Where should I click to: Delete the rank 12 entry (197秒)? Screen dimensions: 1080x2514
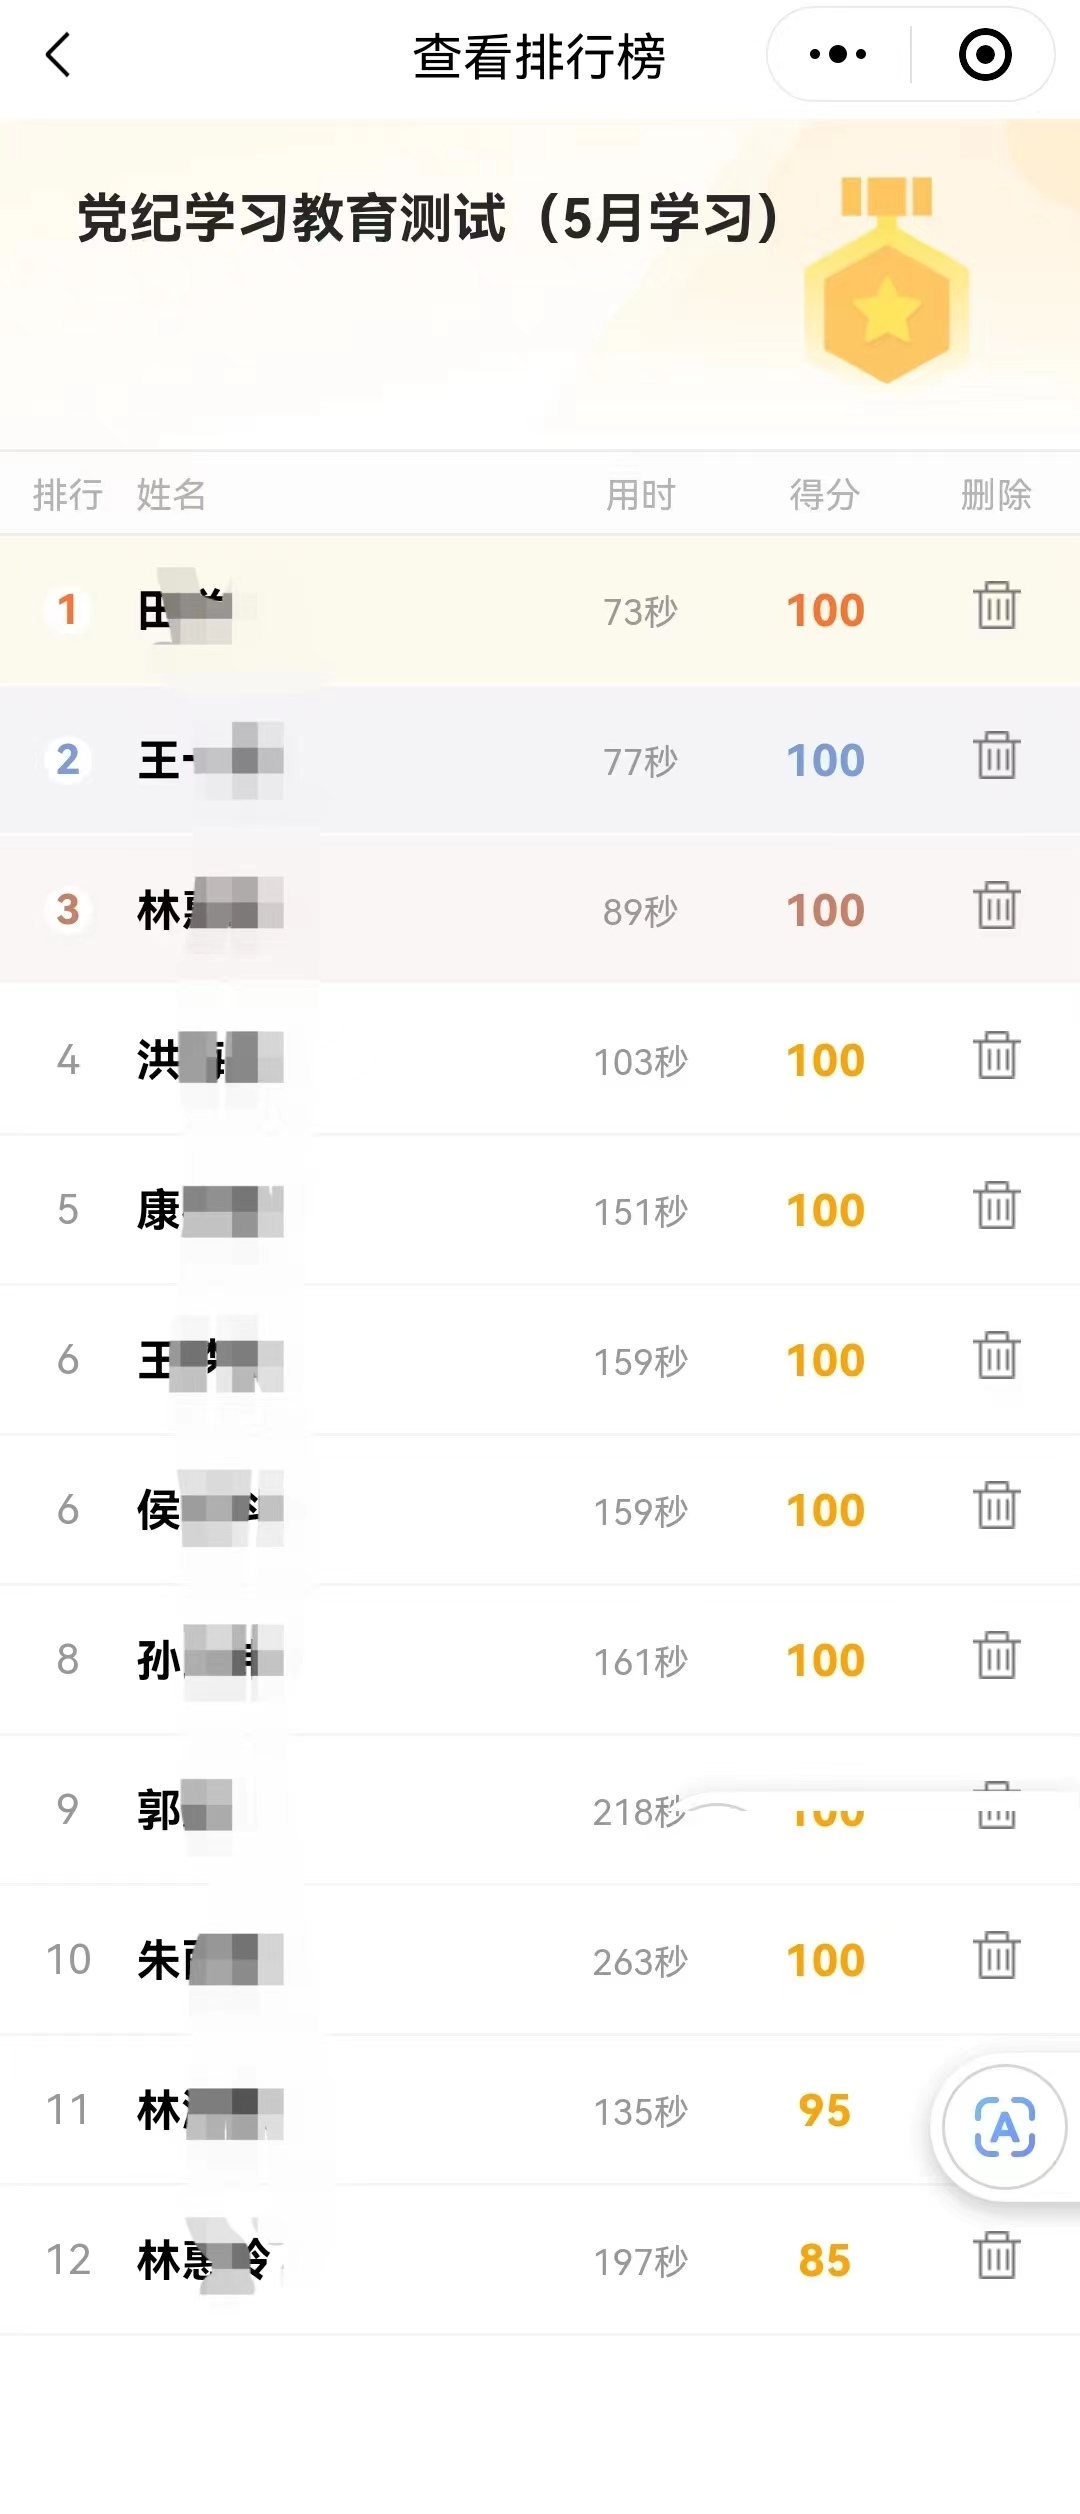click(996, 2255)
